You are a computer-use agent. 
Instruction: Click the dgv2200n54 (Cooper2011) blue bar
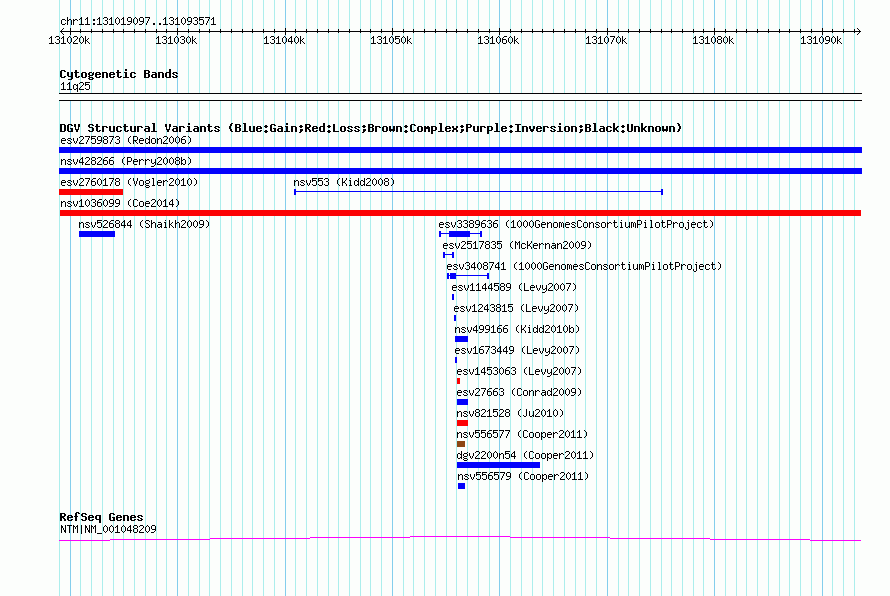click(x=498, y=465)
